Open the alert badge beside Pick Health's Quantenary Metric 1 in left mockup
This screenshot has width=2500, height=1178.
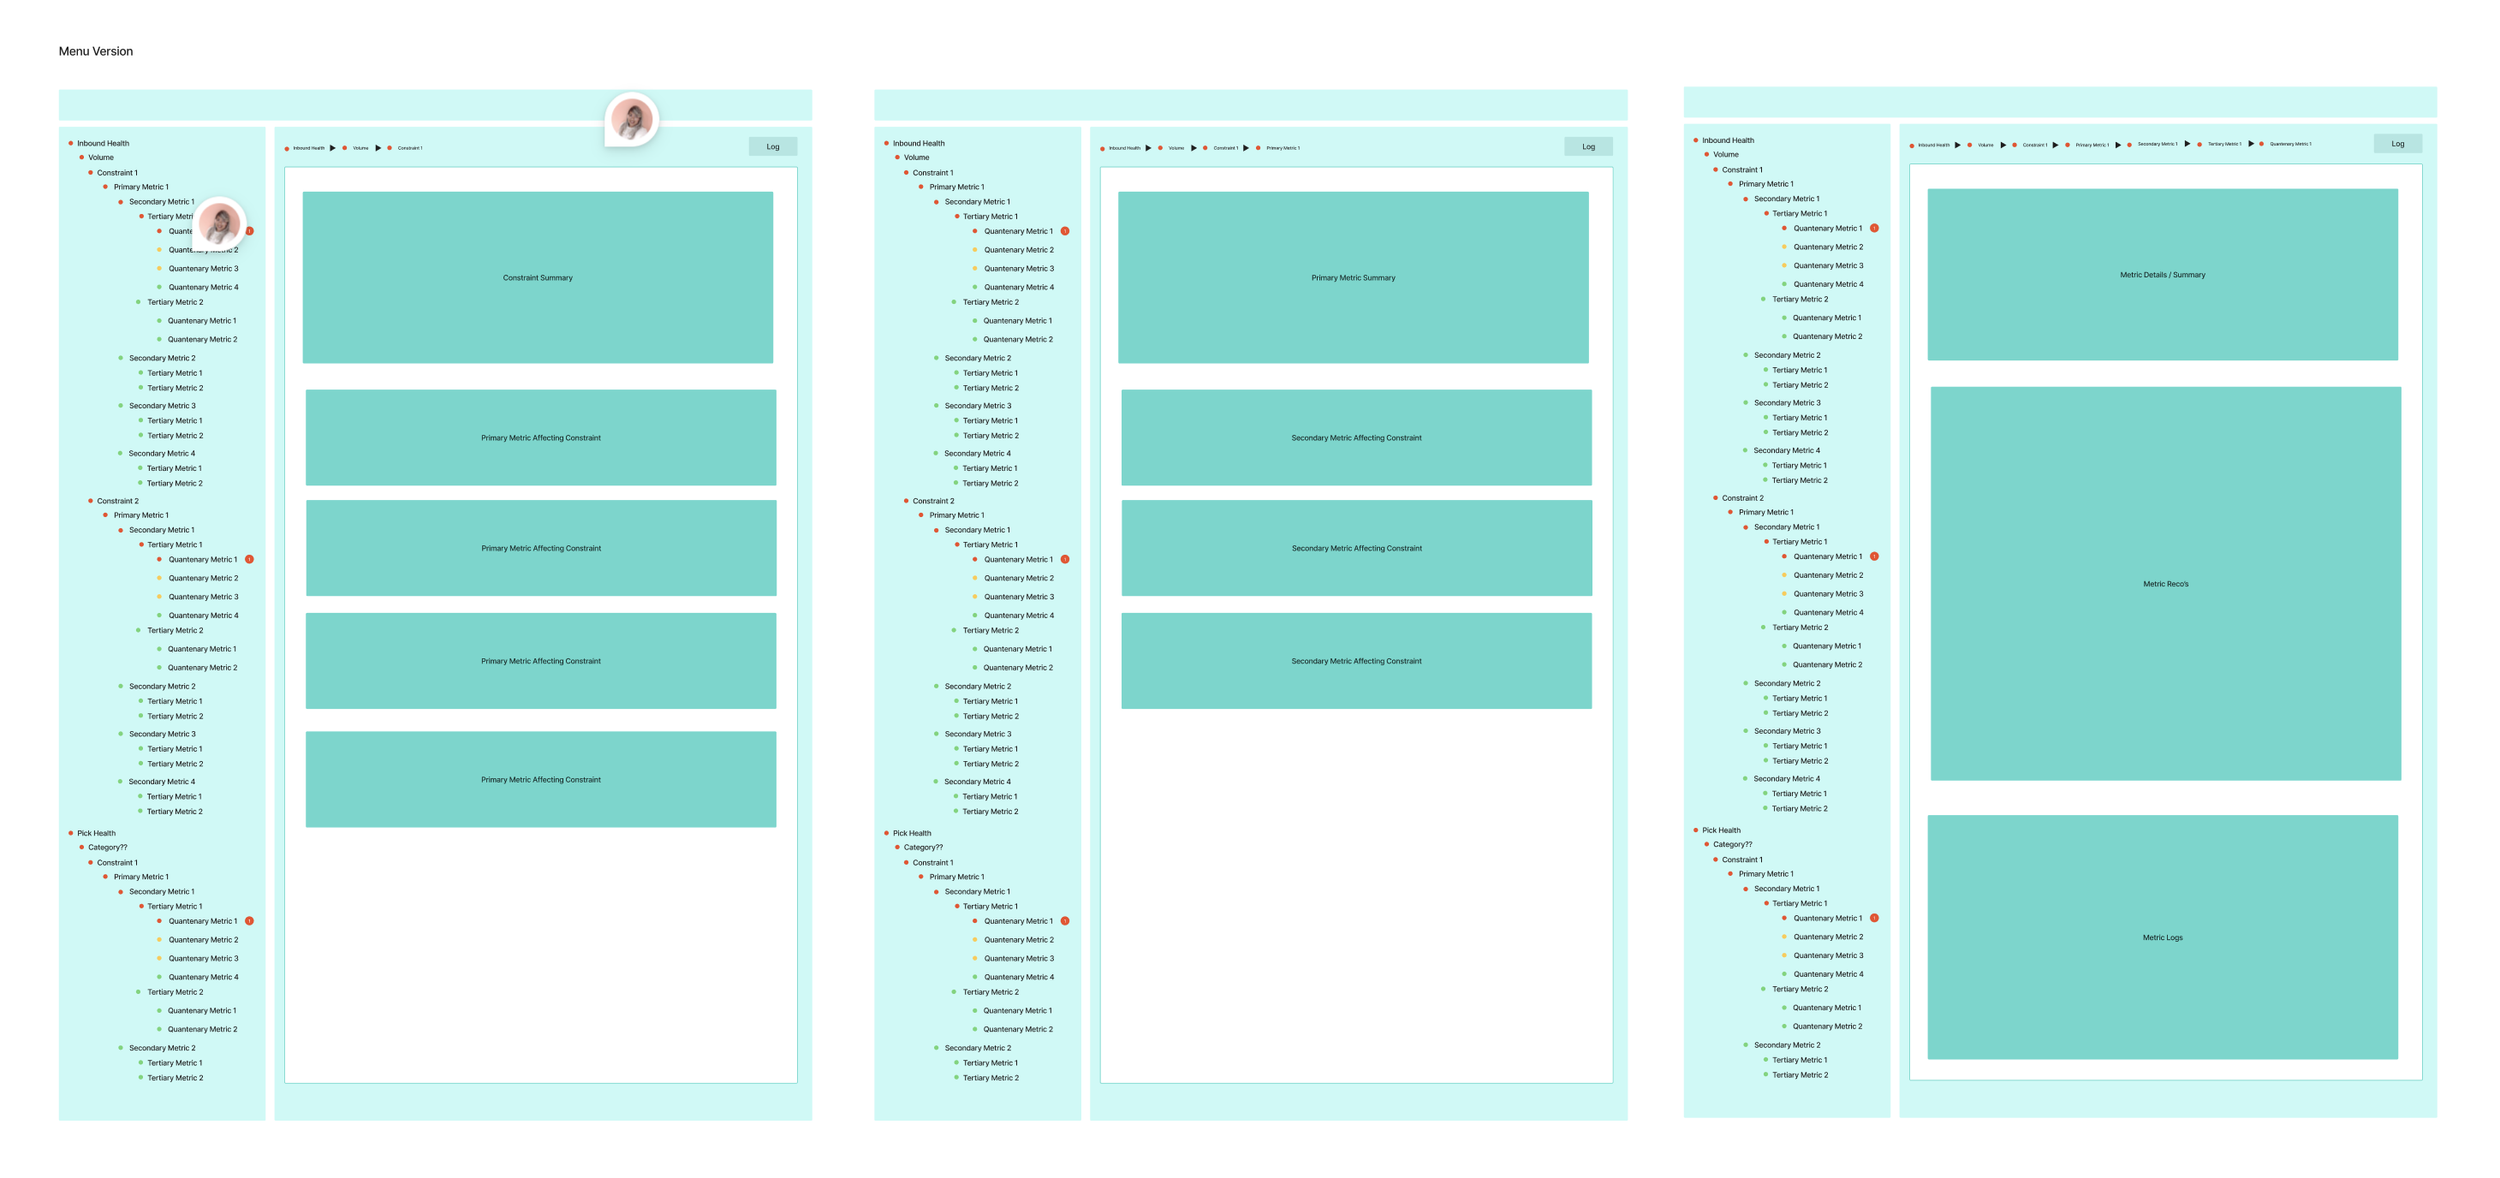tap(249, 921)
